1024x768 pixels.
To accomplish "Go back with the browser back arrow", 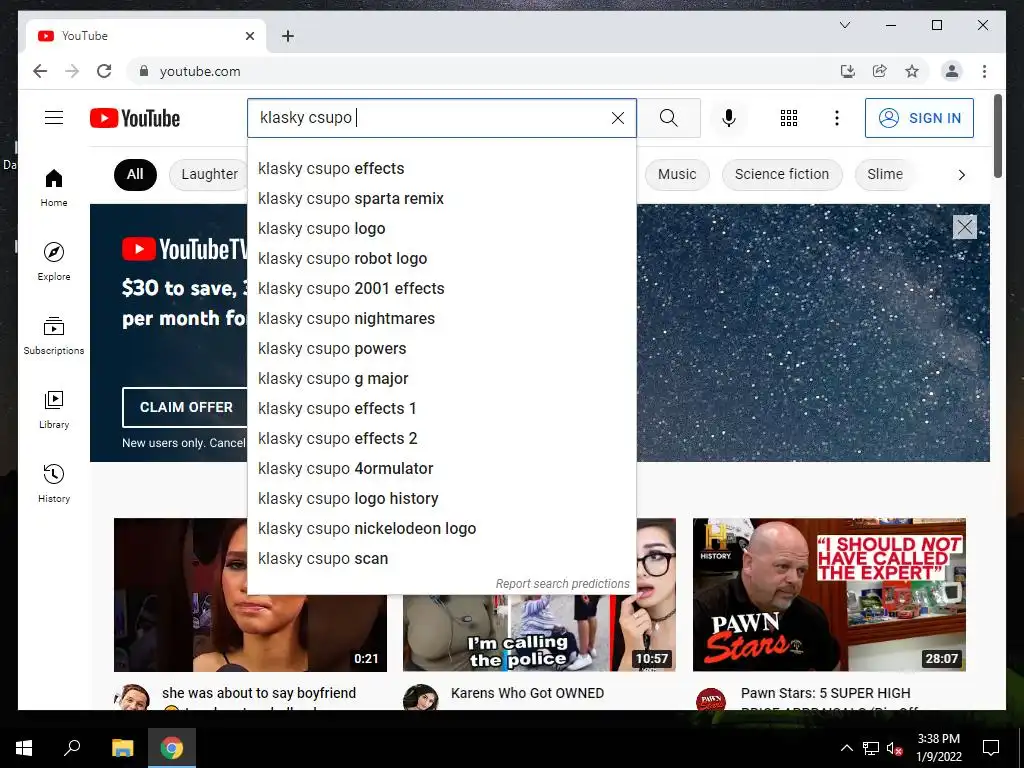I will click(40, 71).
